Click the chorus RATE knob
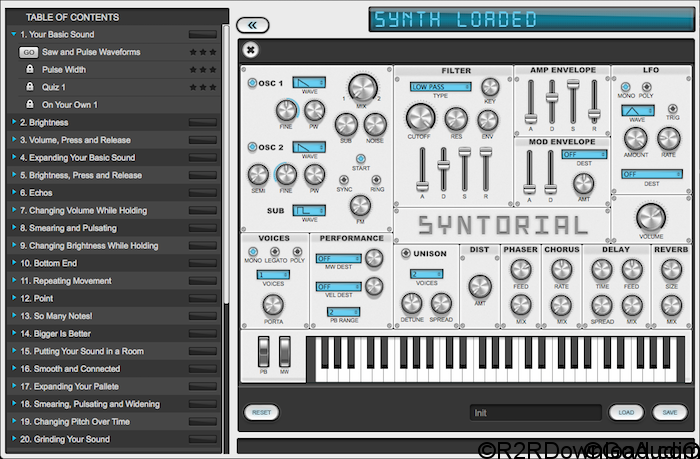 [x=561, y=270]
